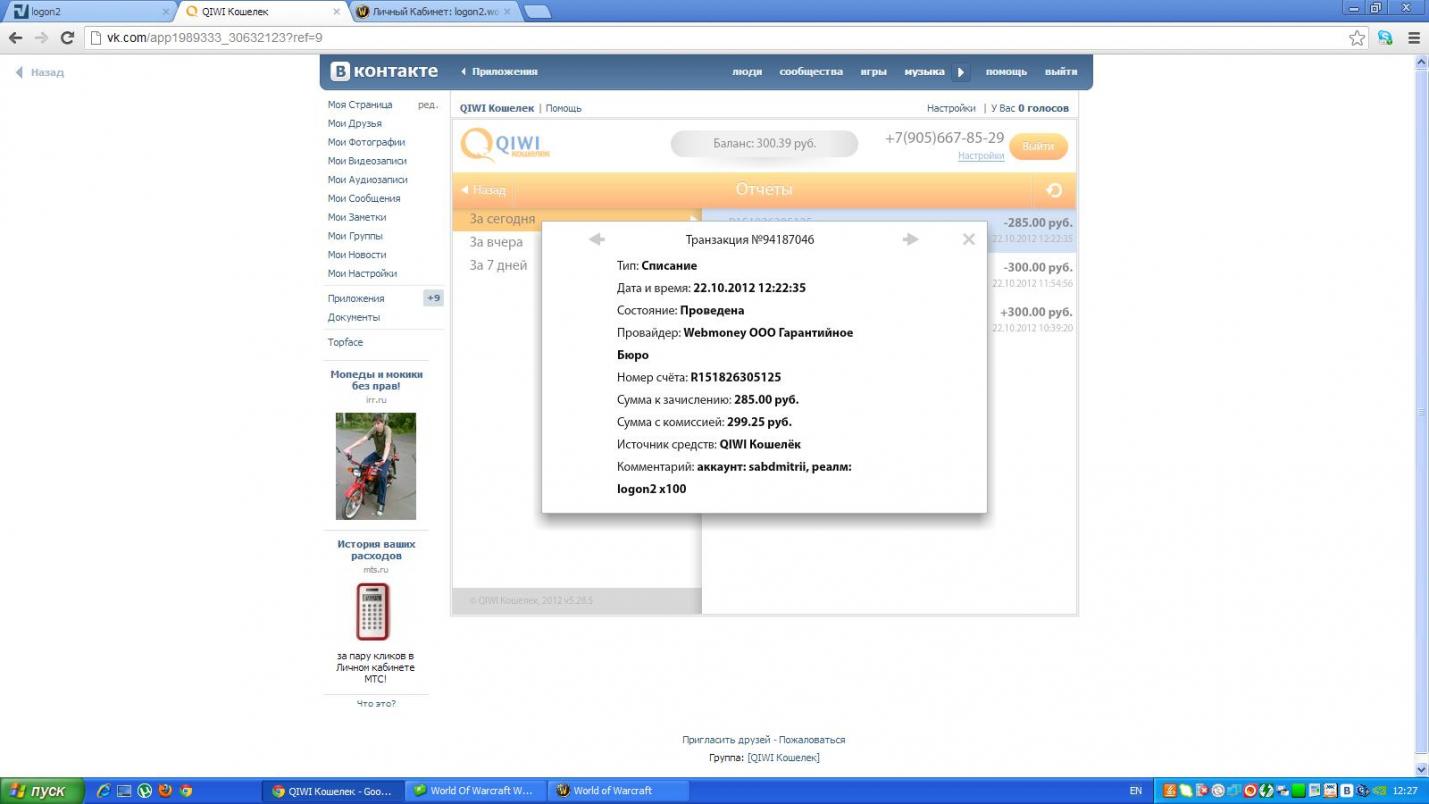The width and height of the screenshot is (1429, 804).
Task: Click the QIWI logo
Action: click(x=505, y=145)
